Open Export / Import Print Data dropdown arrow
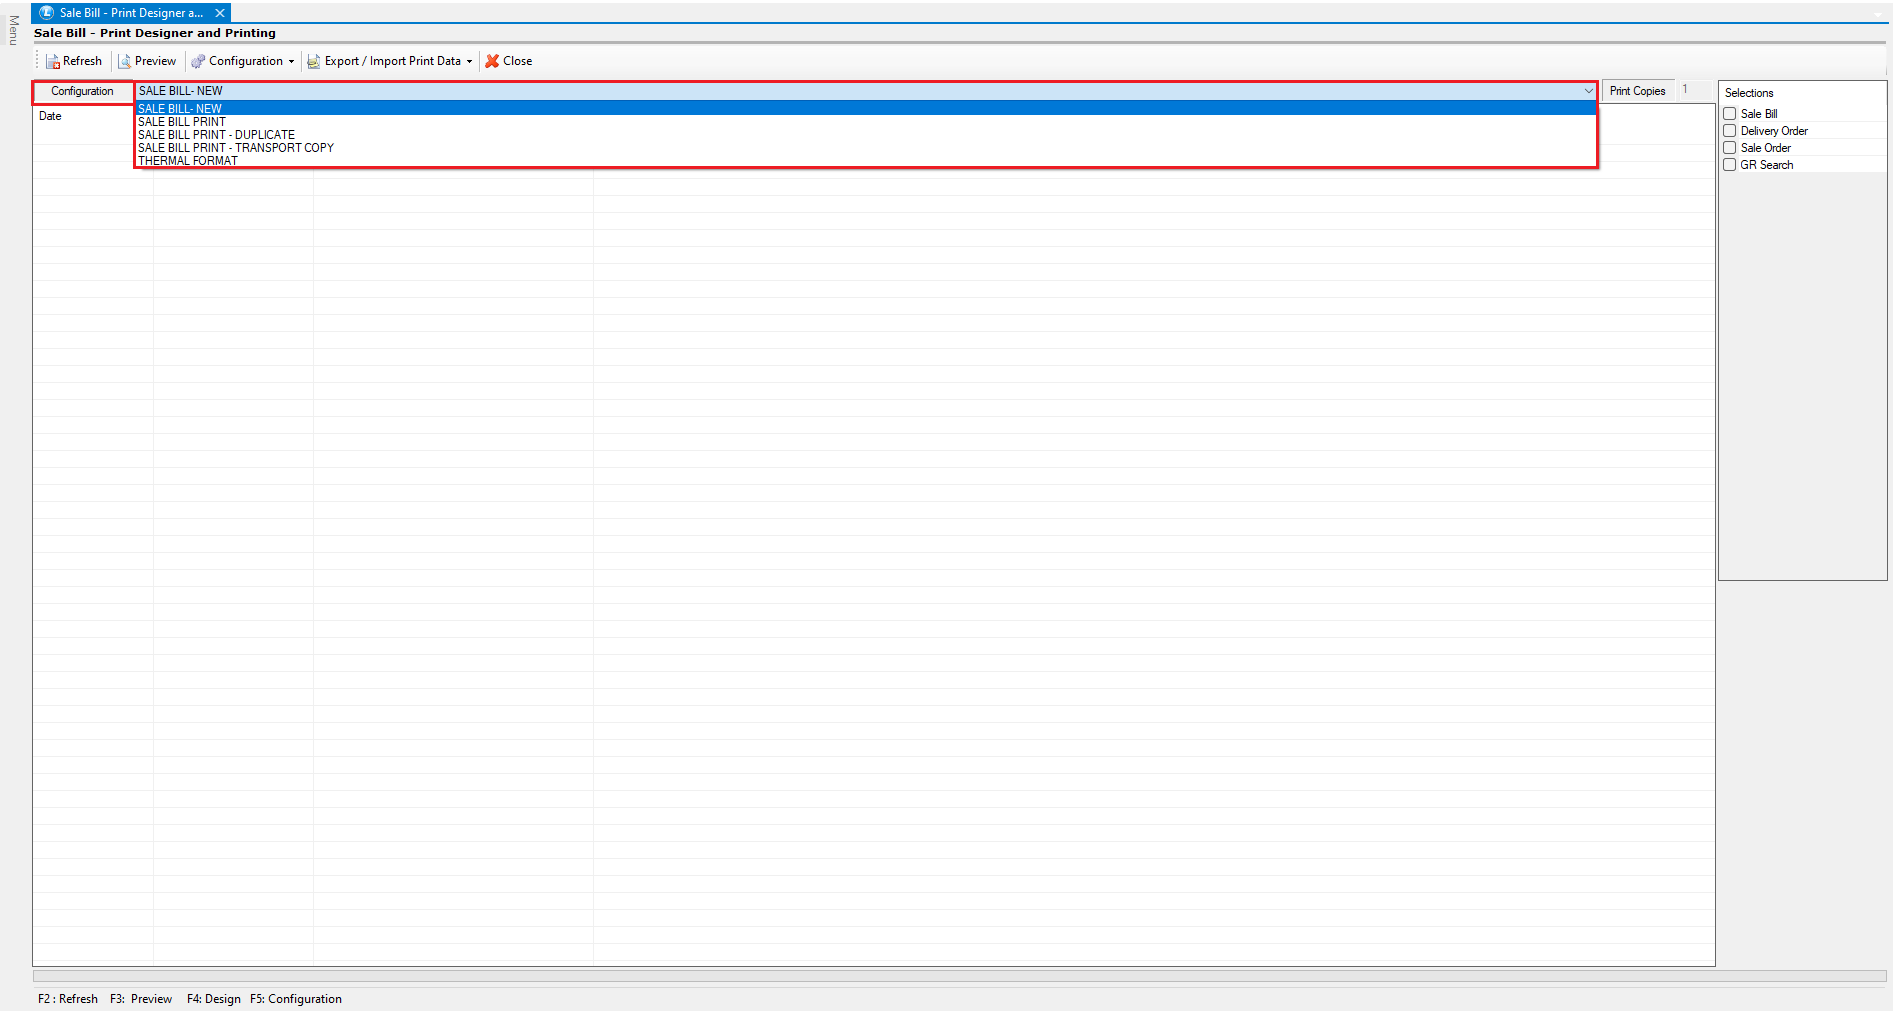Image resolution: width=1893 pixels, height=1011 pixels. 469,62
